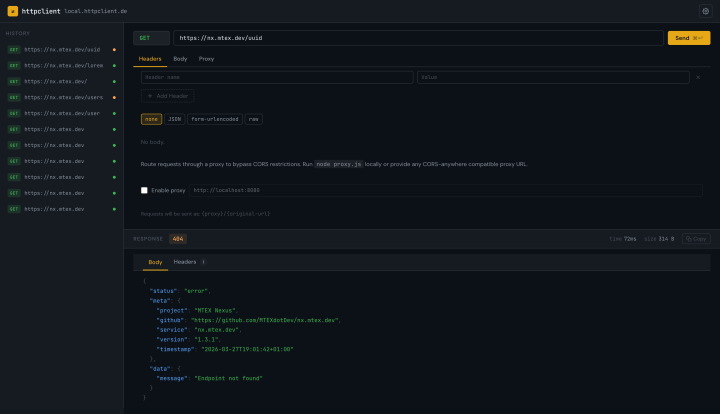Open the settings gear icon
The height and width of the screenshot is (414, 720).
(x=705, y=11)
